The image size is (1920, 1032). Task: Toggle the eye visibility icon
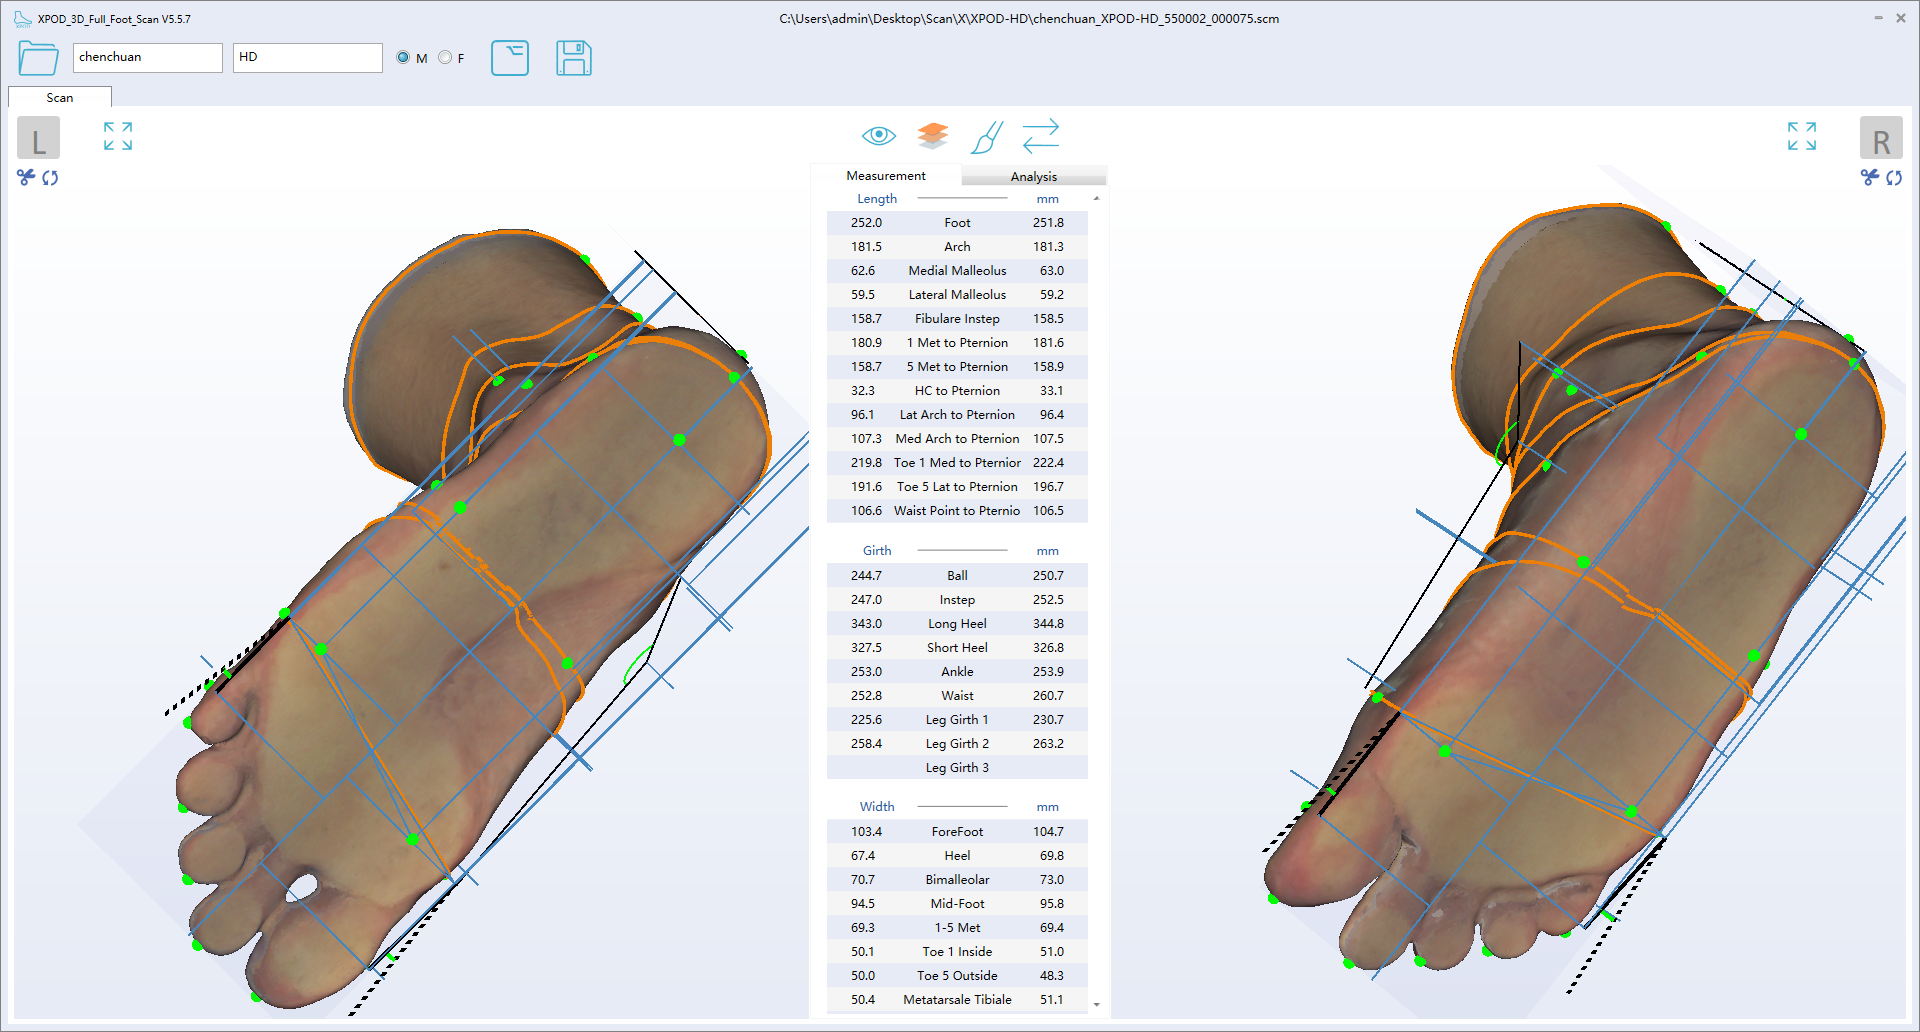point(878,135)
